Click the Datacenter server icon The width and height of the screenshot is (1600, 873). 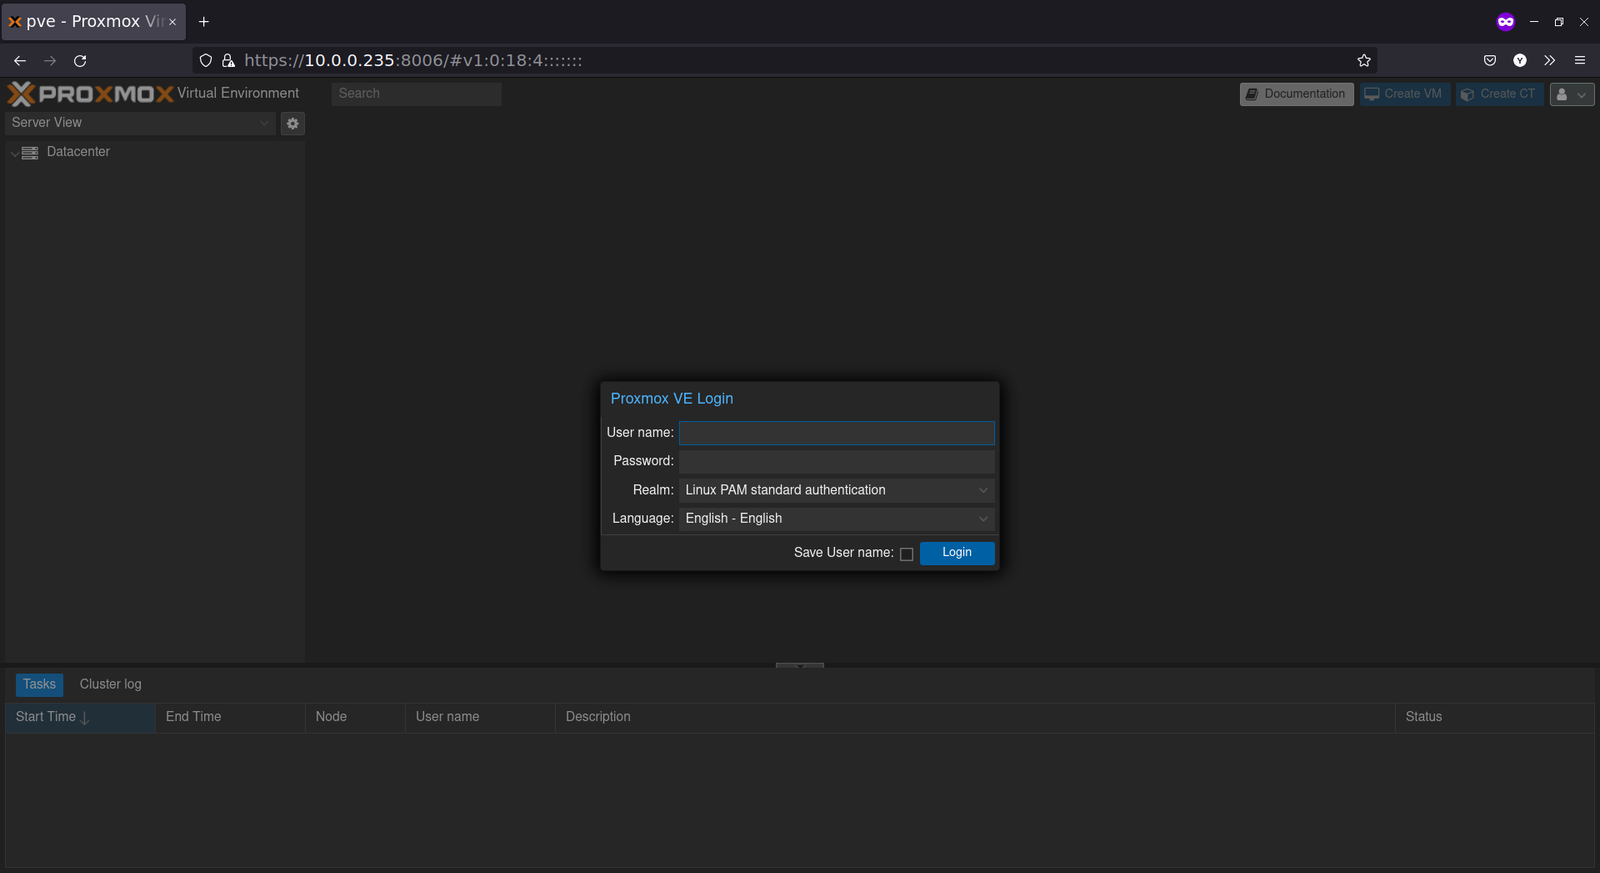point(30,152)
